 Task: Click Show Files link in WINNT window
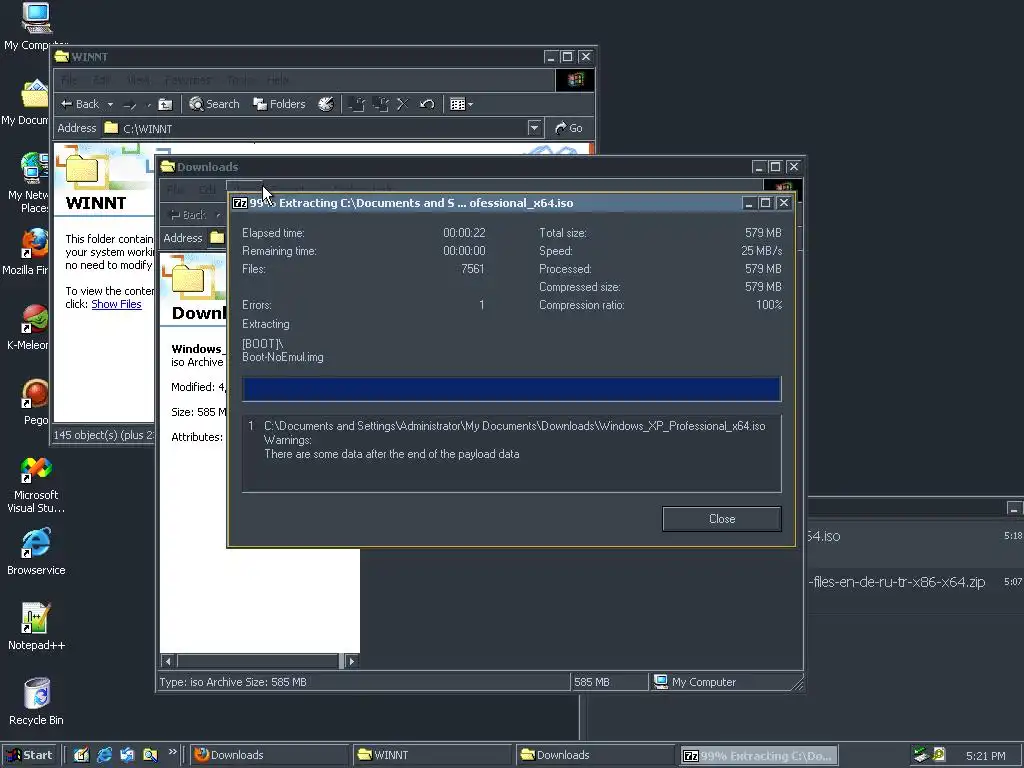tap(116, 304)
